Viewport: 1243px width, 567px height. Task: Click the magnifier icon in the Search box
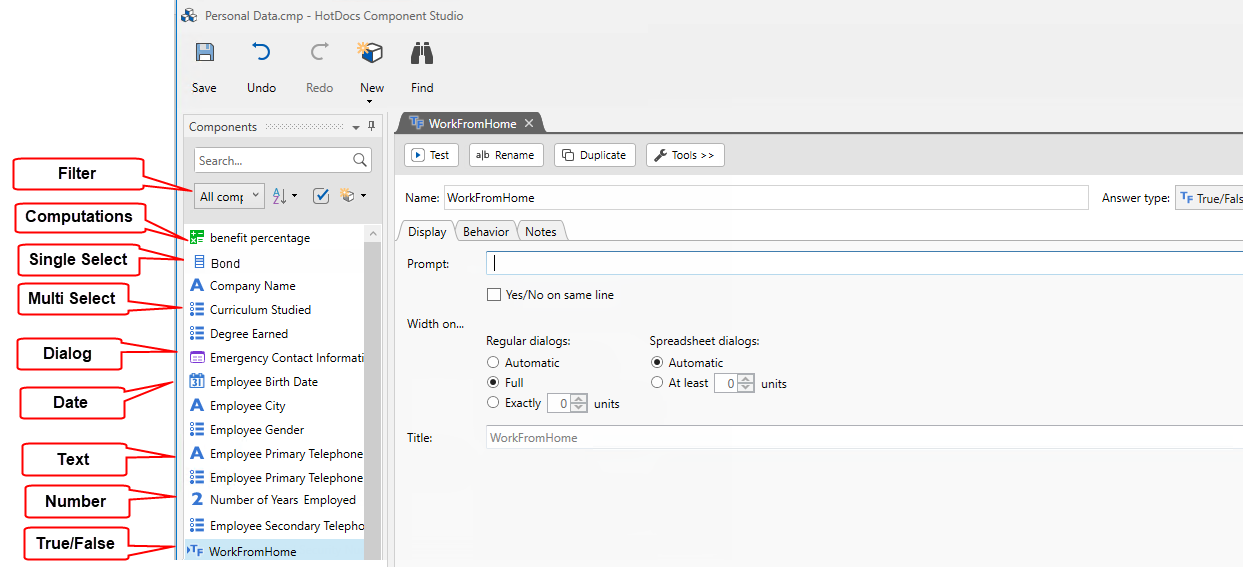point(360,160)
